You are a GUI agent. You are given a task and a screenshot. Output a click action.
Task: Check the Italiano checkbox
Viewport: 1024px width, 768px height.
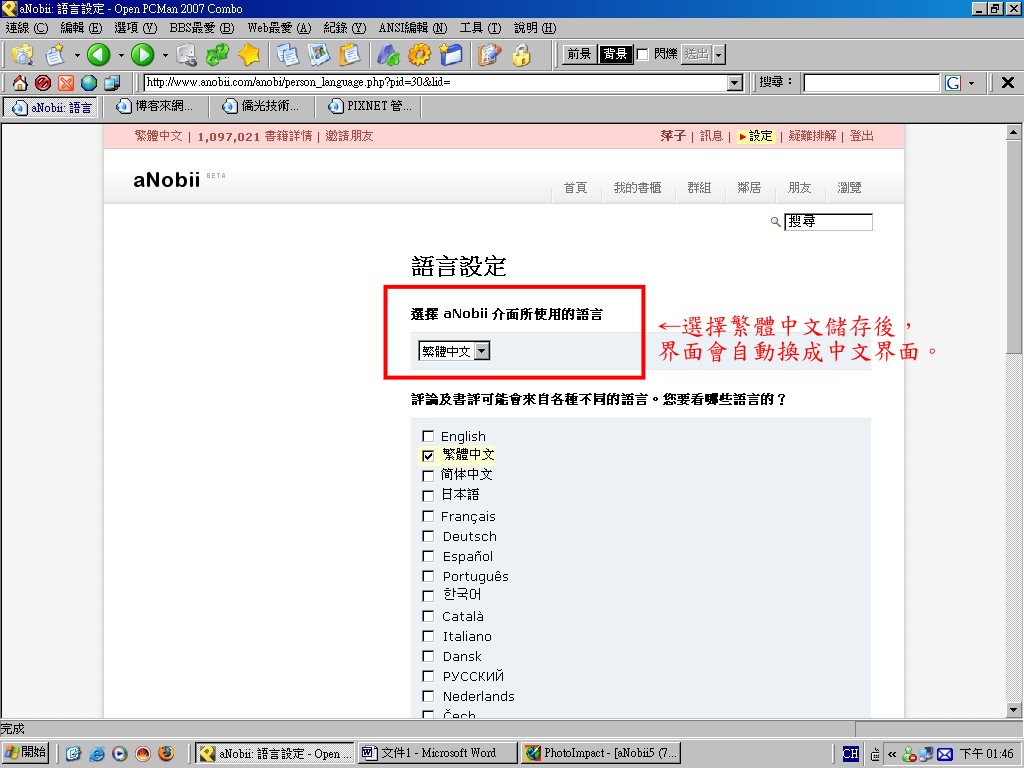(428, 636)
